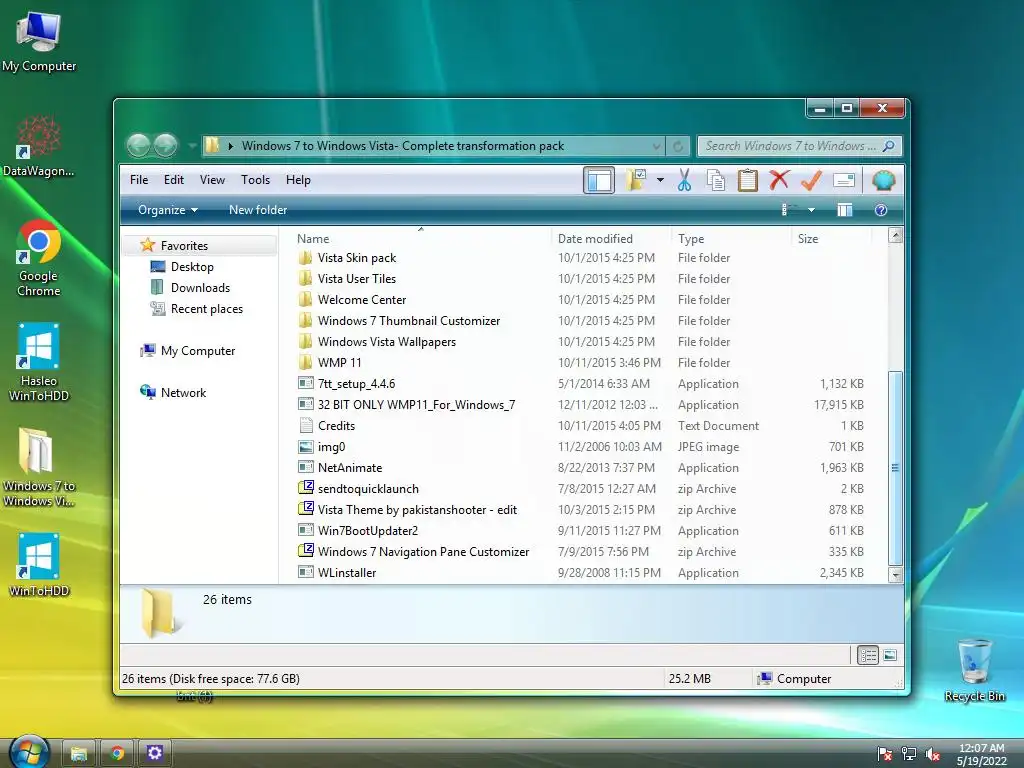Select My Computer in navigation pane
The width and height of the screenshot is (1024, 768).
coord(198,351)
